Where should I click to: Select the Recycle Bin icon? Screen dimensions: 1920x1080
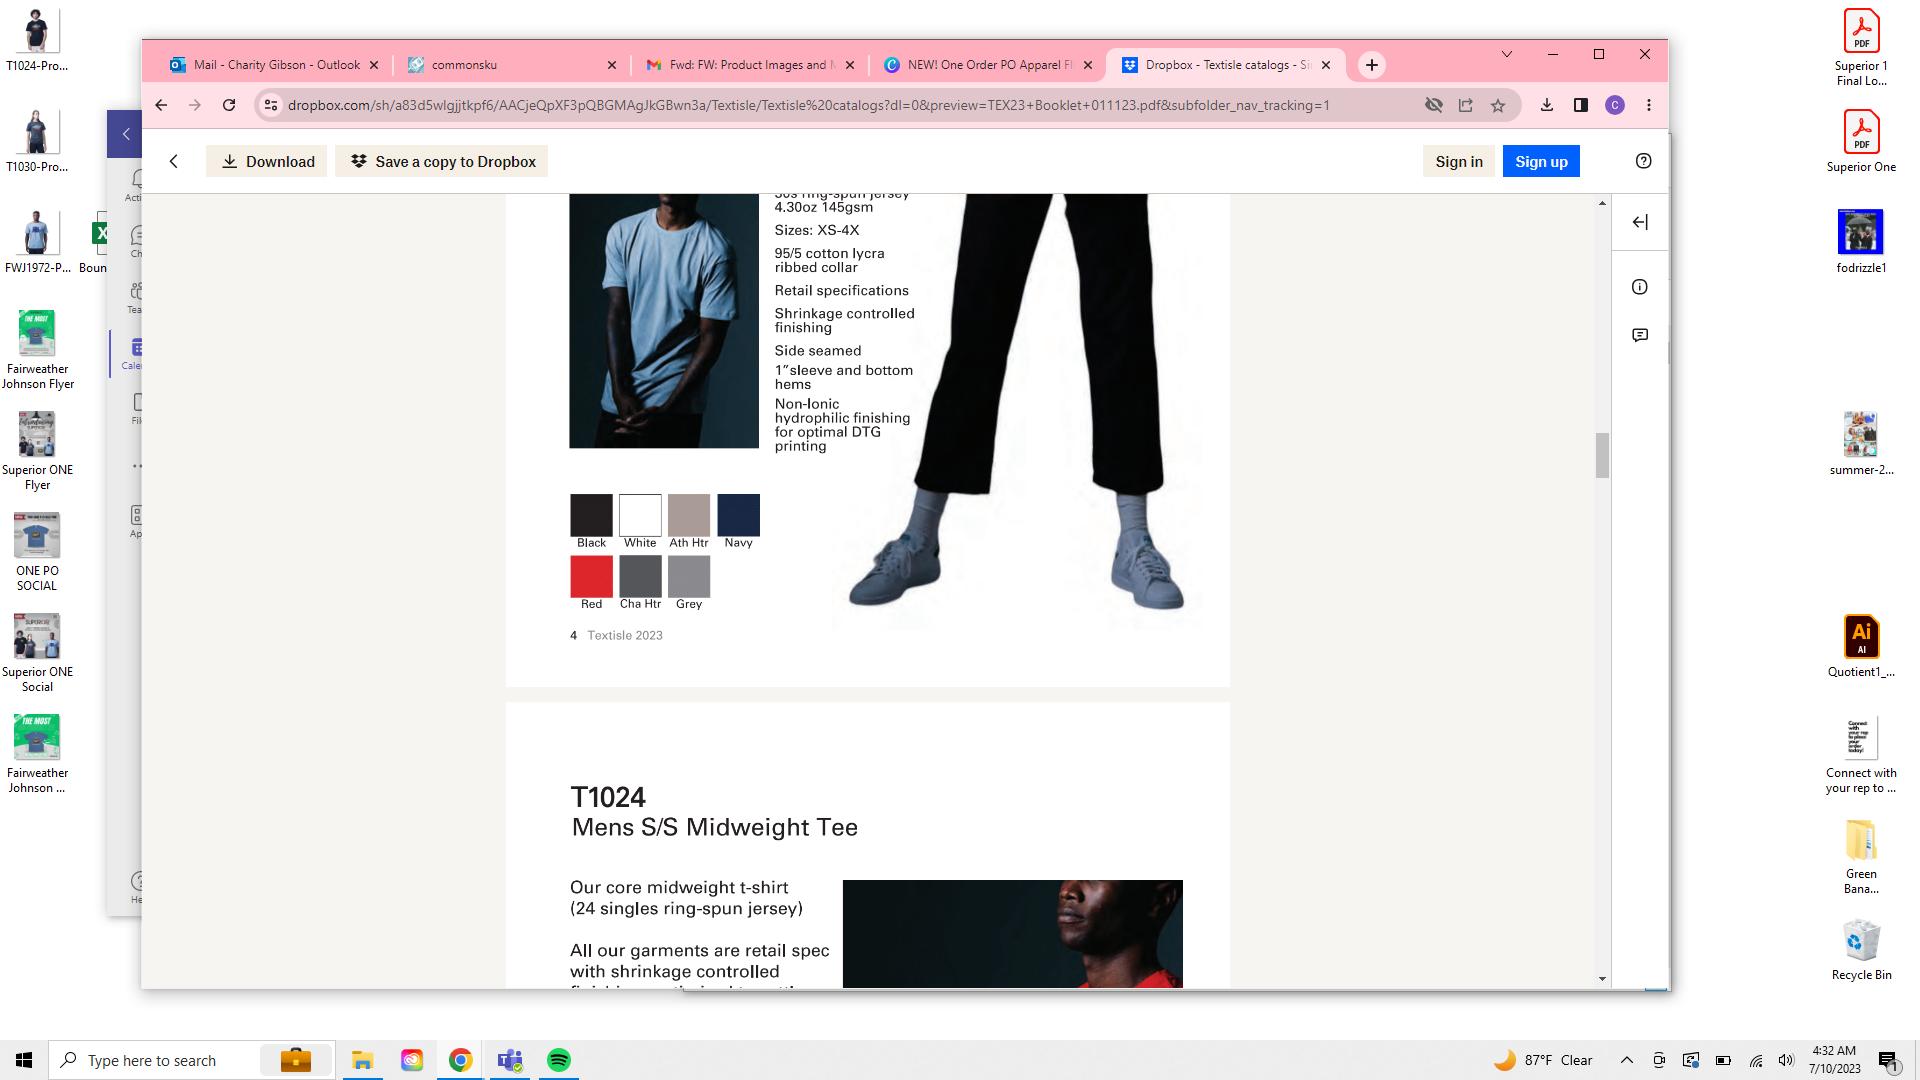coord(1861,950)
